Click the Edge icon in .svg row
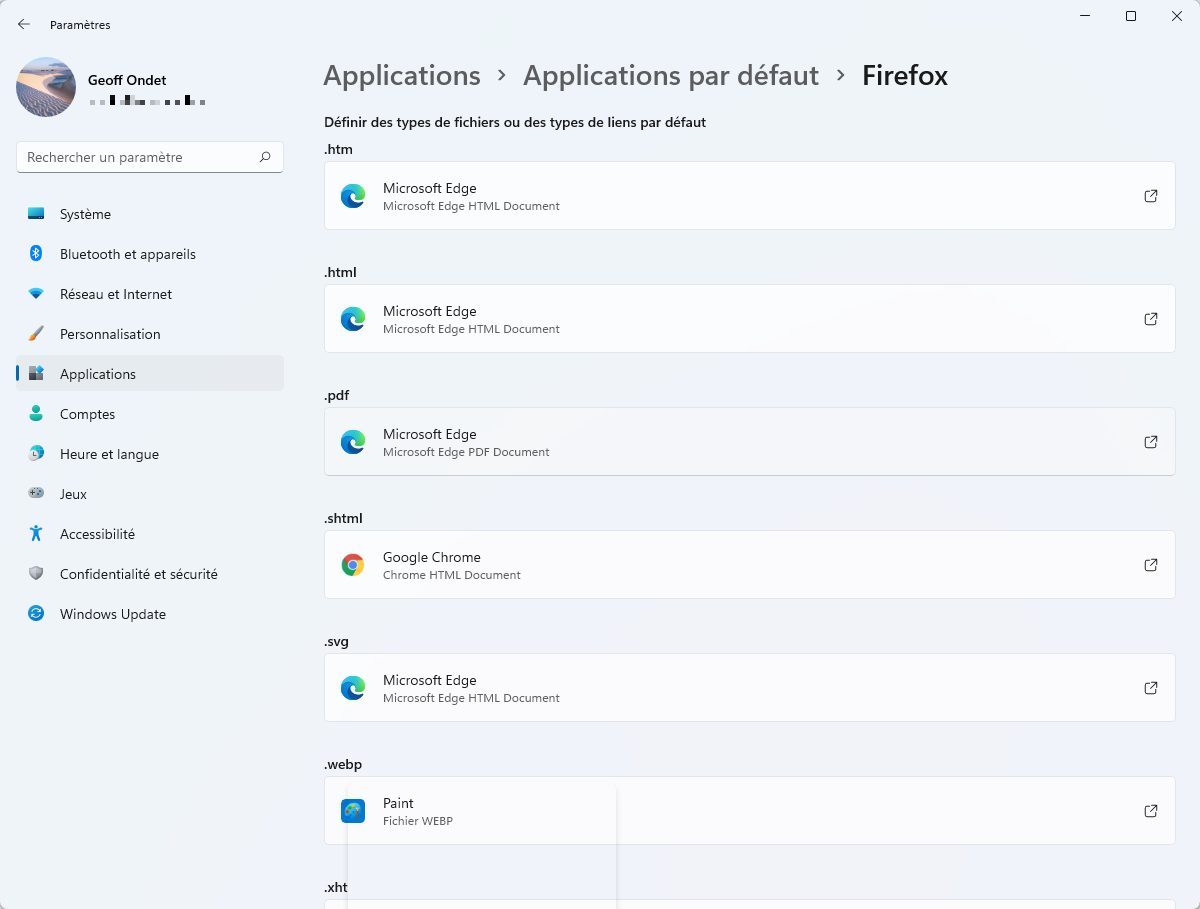Image resolution: width=1200 pixels, height=909 pixels. [353, 688]
